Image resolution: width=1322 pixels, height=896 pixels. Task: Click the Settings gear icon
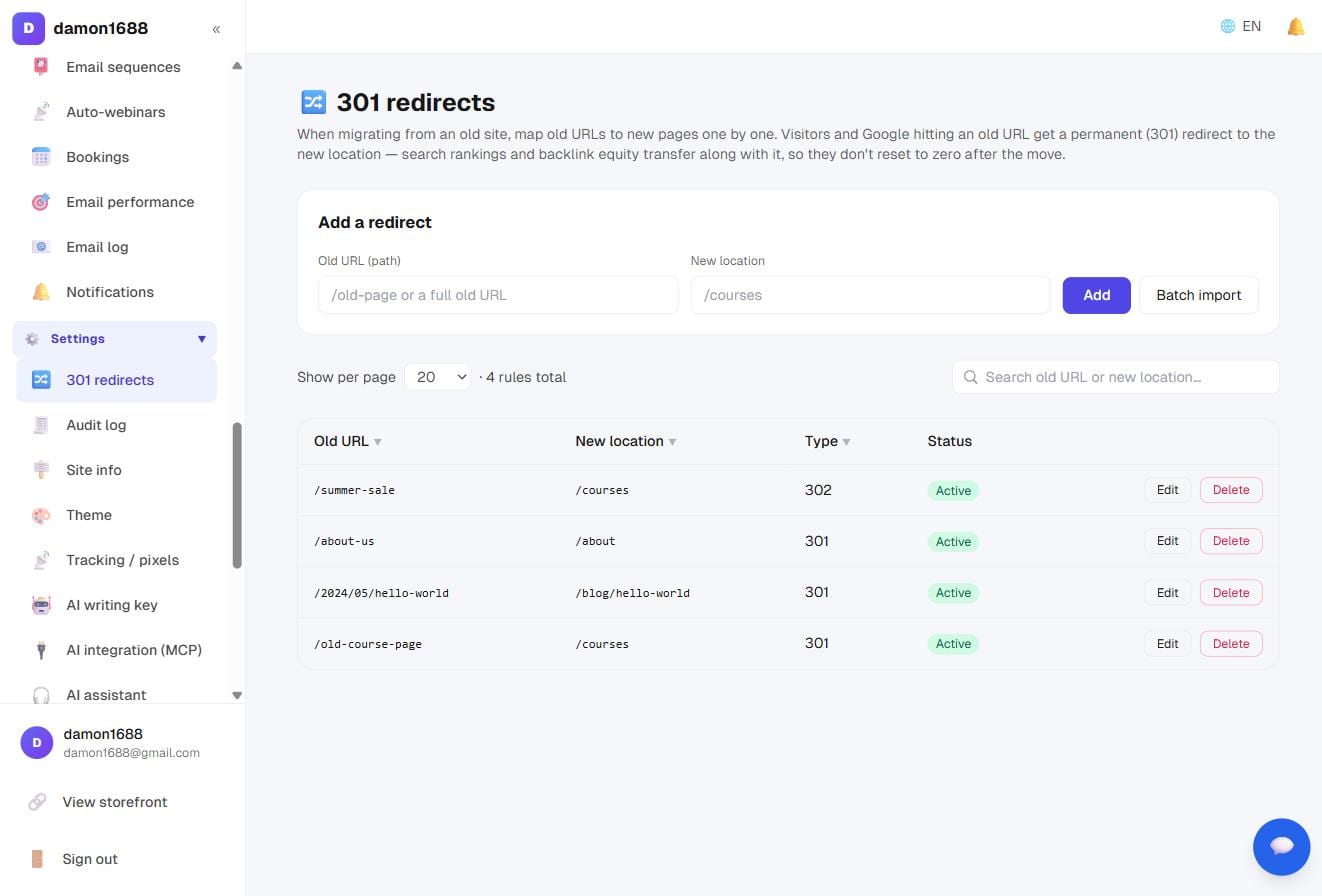point(32,339)
